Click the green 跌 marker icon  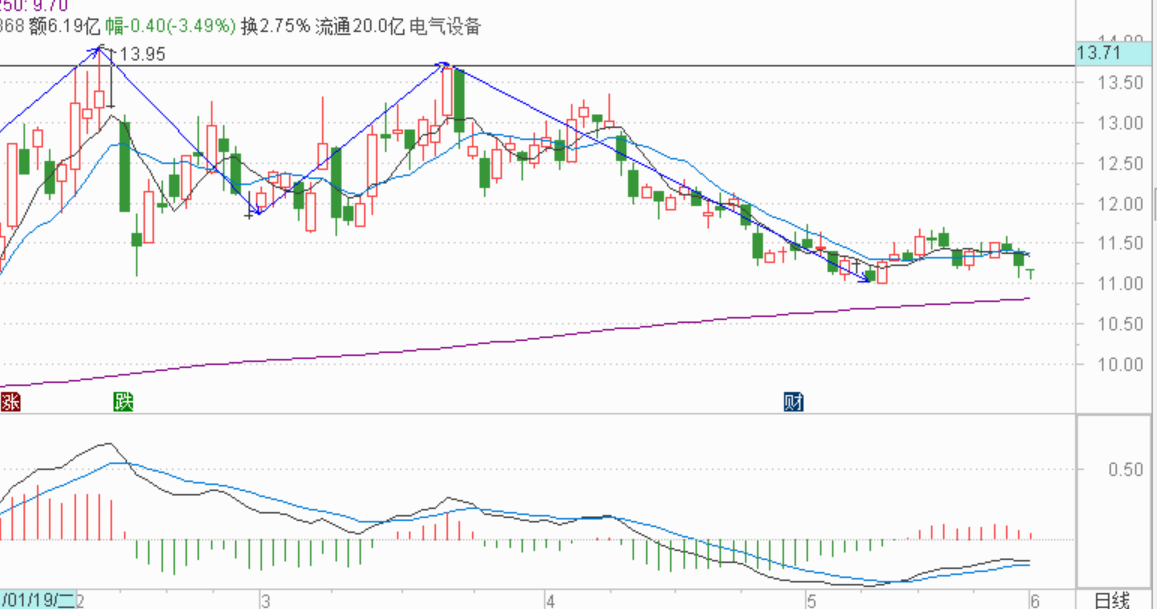click(x=122, y=402)
